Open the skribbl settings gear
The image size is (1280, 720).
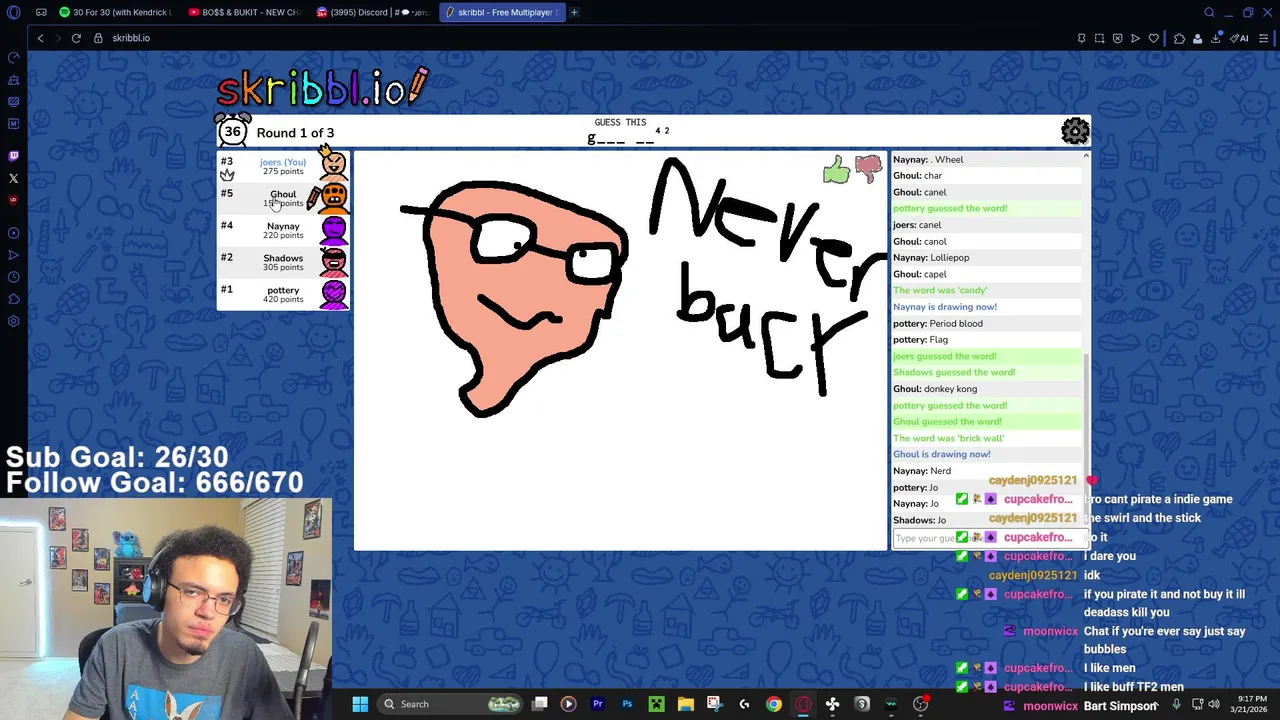1075,131
